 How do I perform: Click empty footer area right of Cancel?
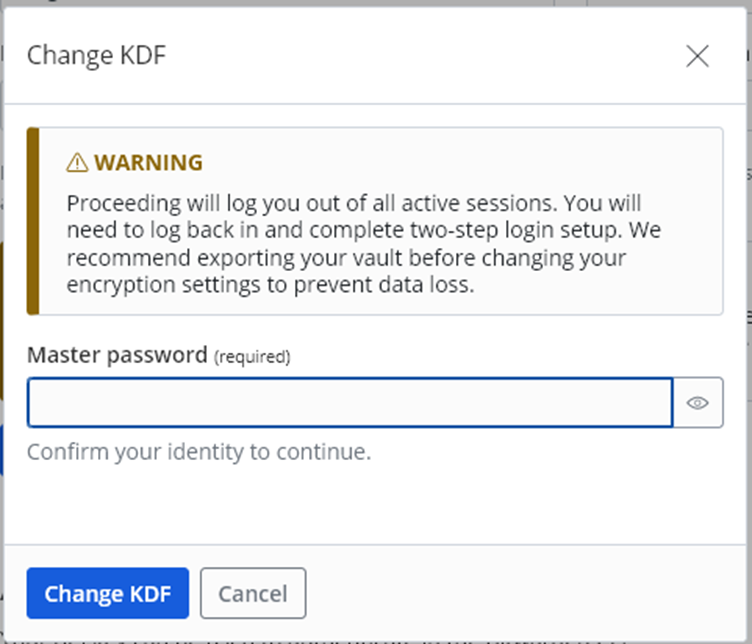click(520, 594)
